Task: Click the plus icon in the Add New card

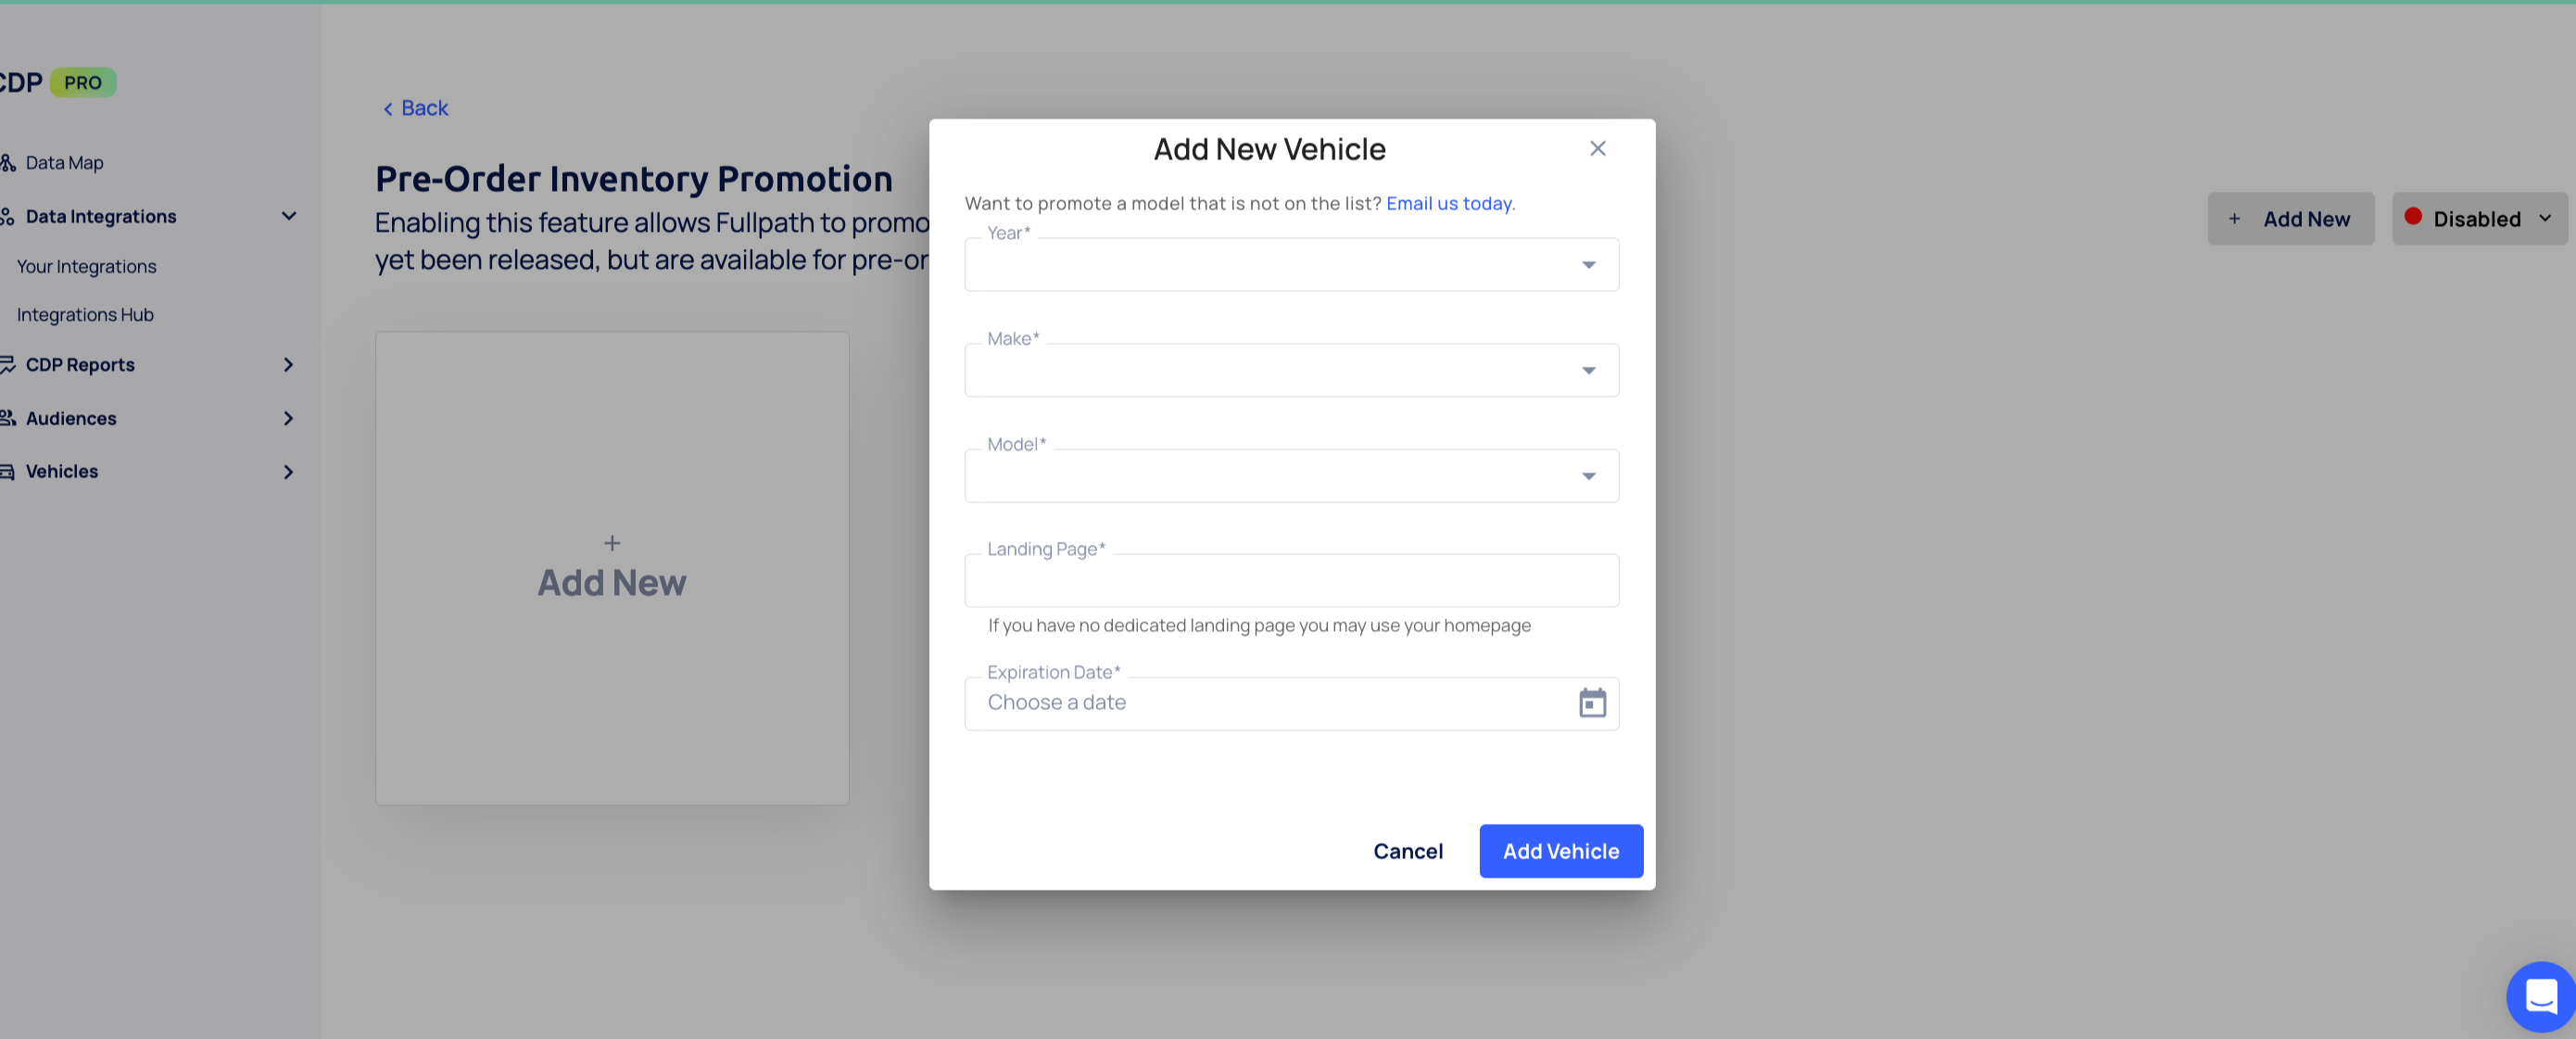Action: [612, 543]
